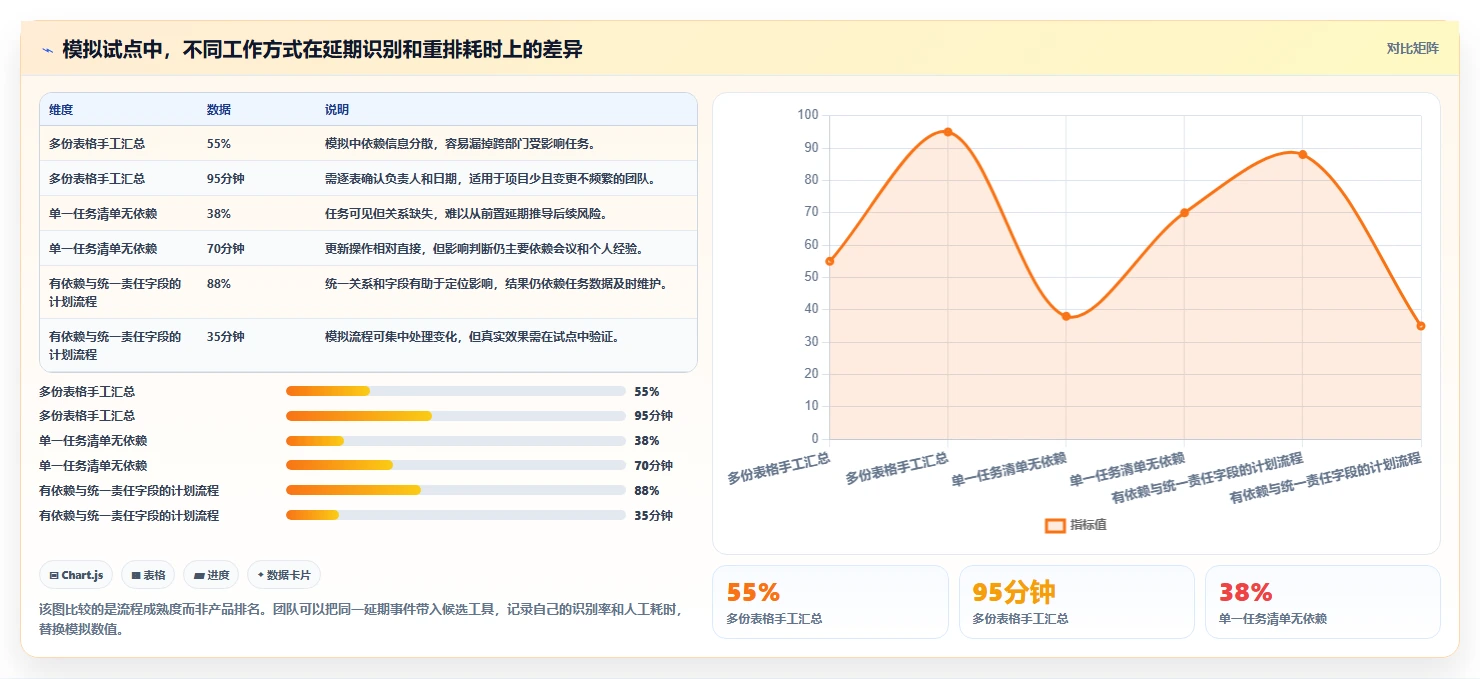1480x679 pixels.
Task: Click the 指标值 legend text
Action: (1088, 525)
